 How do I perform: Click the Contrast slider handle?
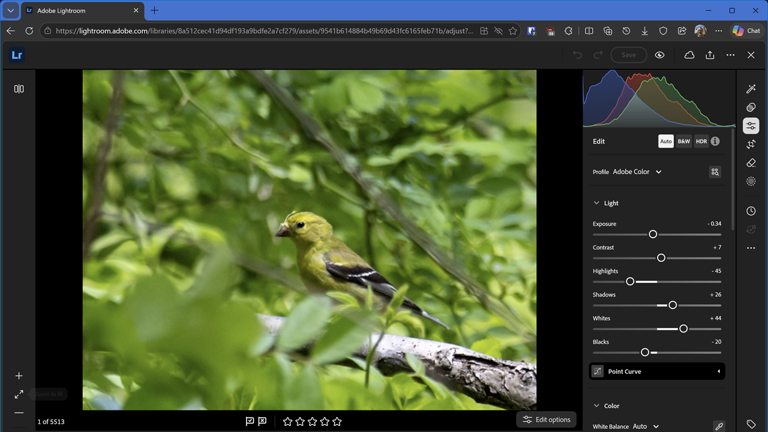coord(661,258)
